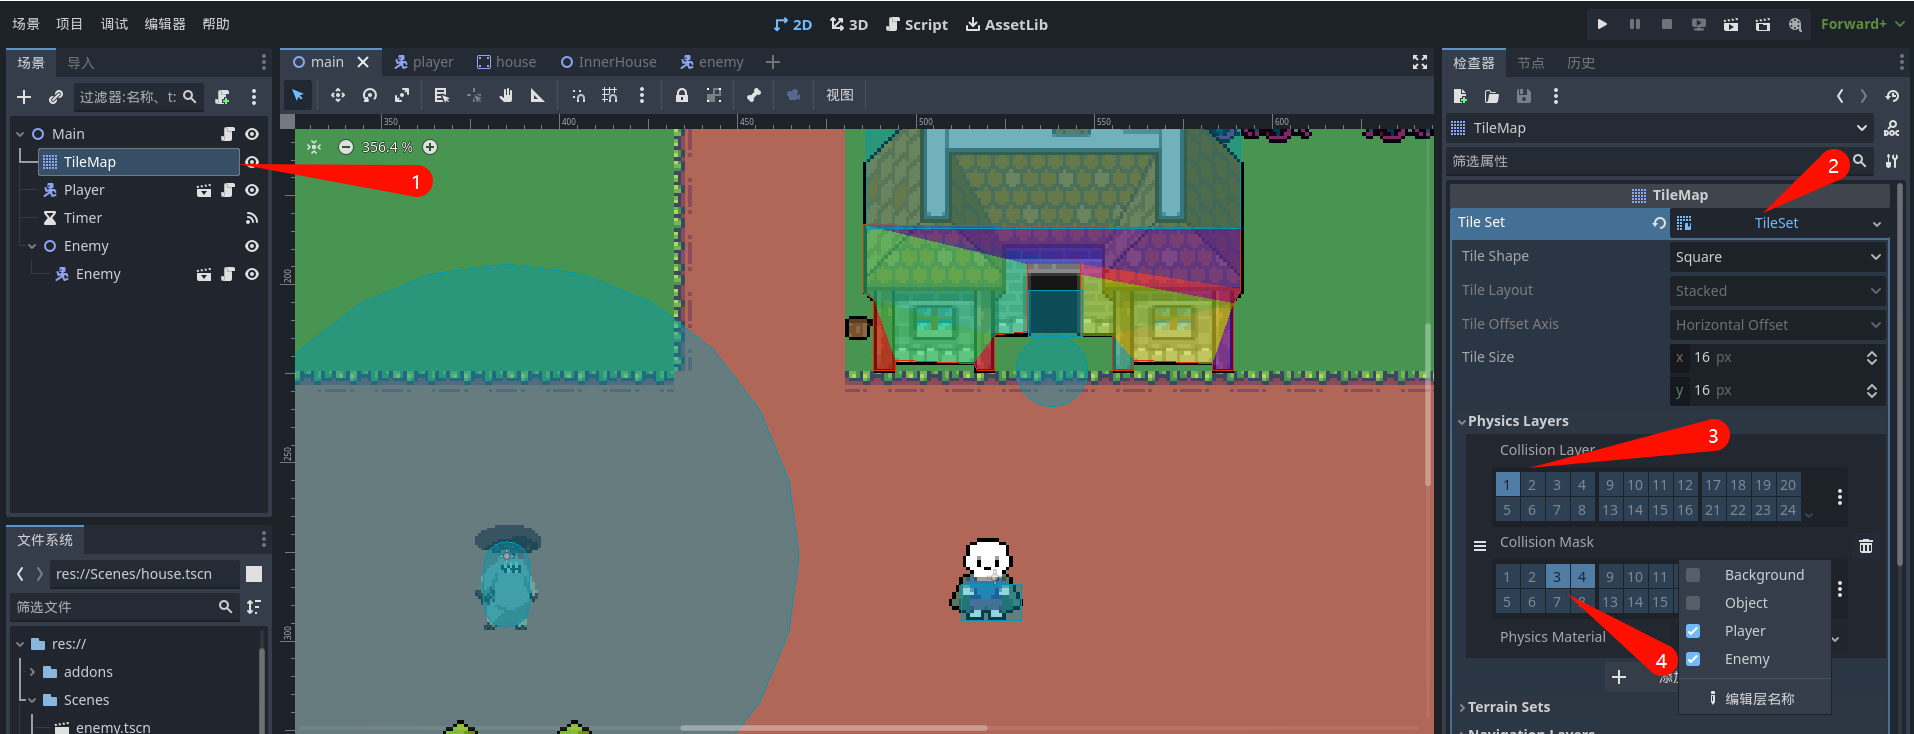The height and width of the screenshot is (734, 1914).
Task: Choose the Move Mode tool
Action: coord(338,95)
